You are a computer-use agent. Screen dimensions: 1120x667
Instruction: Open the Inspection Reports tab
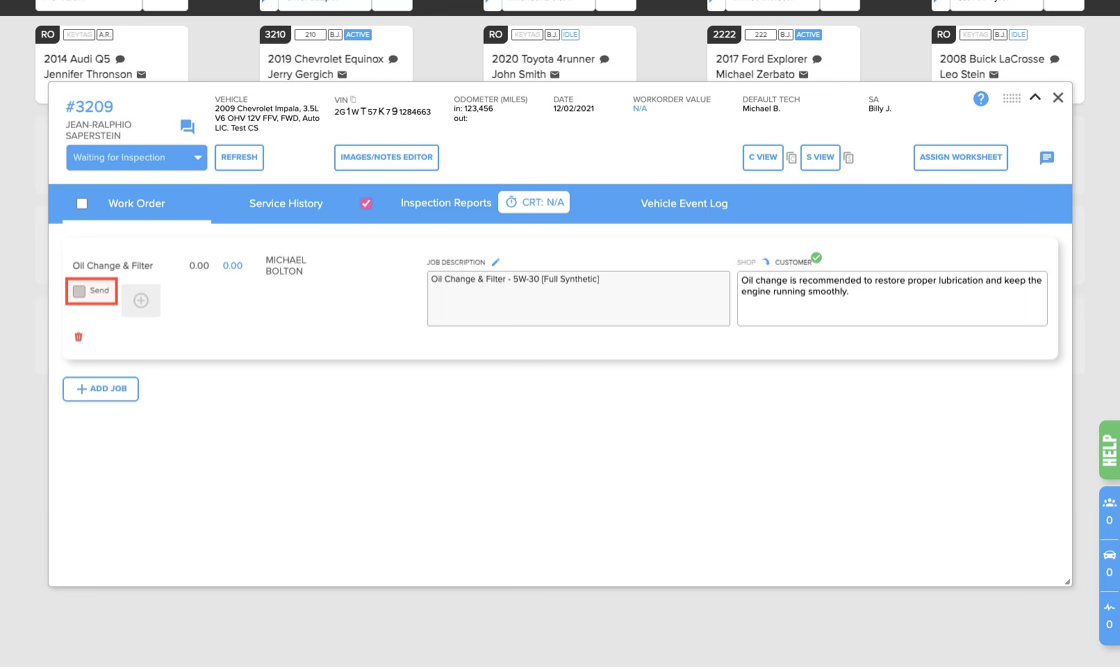point(446,203)
